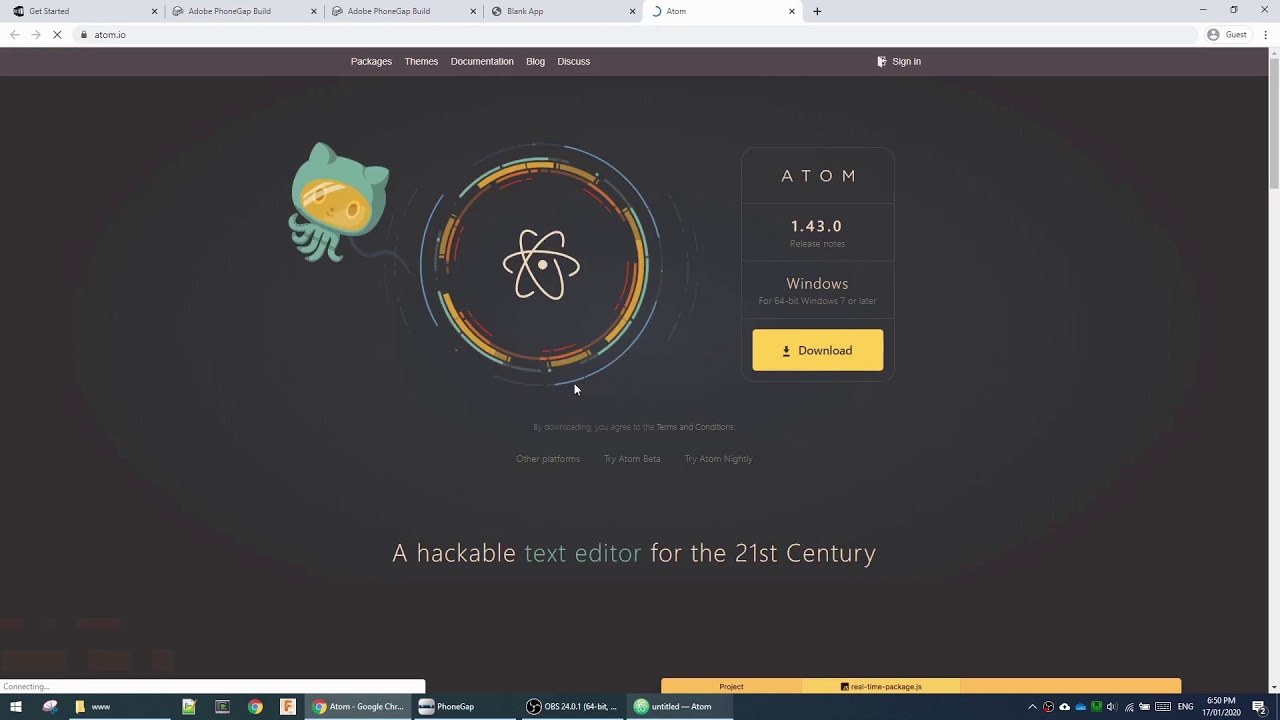Click the Project tab in the editor preview

pyautogui.click(x=731, y=687)
